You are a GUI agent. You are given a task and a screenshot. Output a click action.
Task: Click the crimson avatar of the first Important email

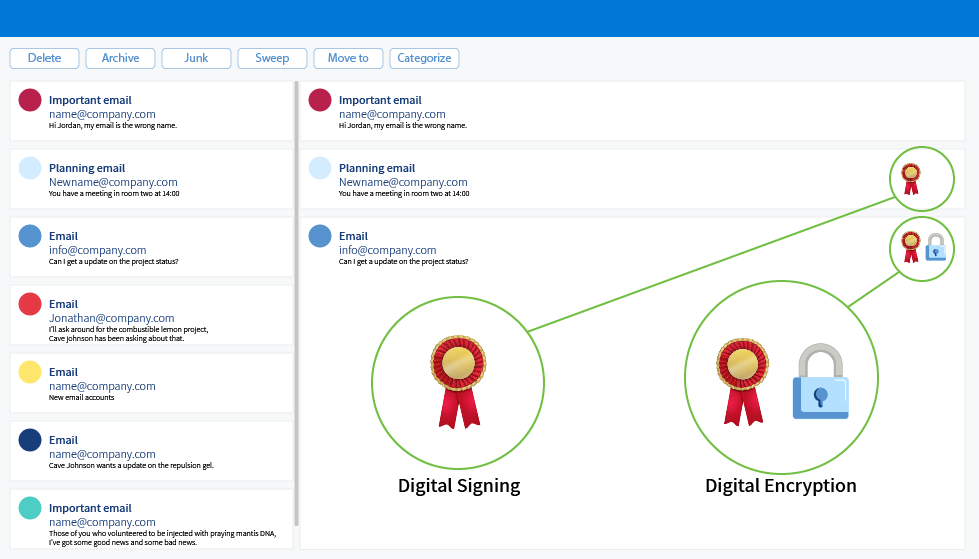pyautogui.click(x=30, y=100)
